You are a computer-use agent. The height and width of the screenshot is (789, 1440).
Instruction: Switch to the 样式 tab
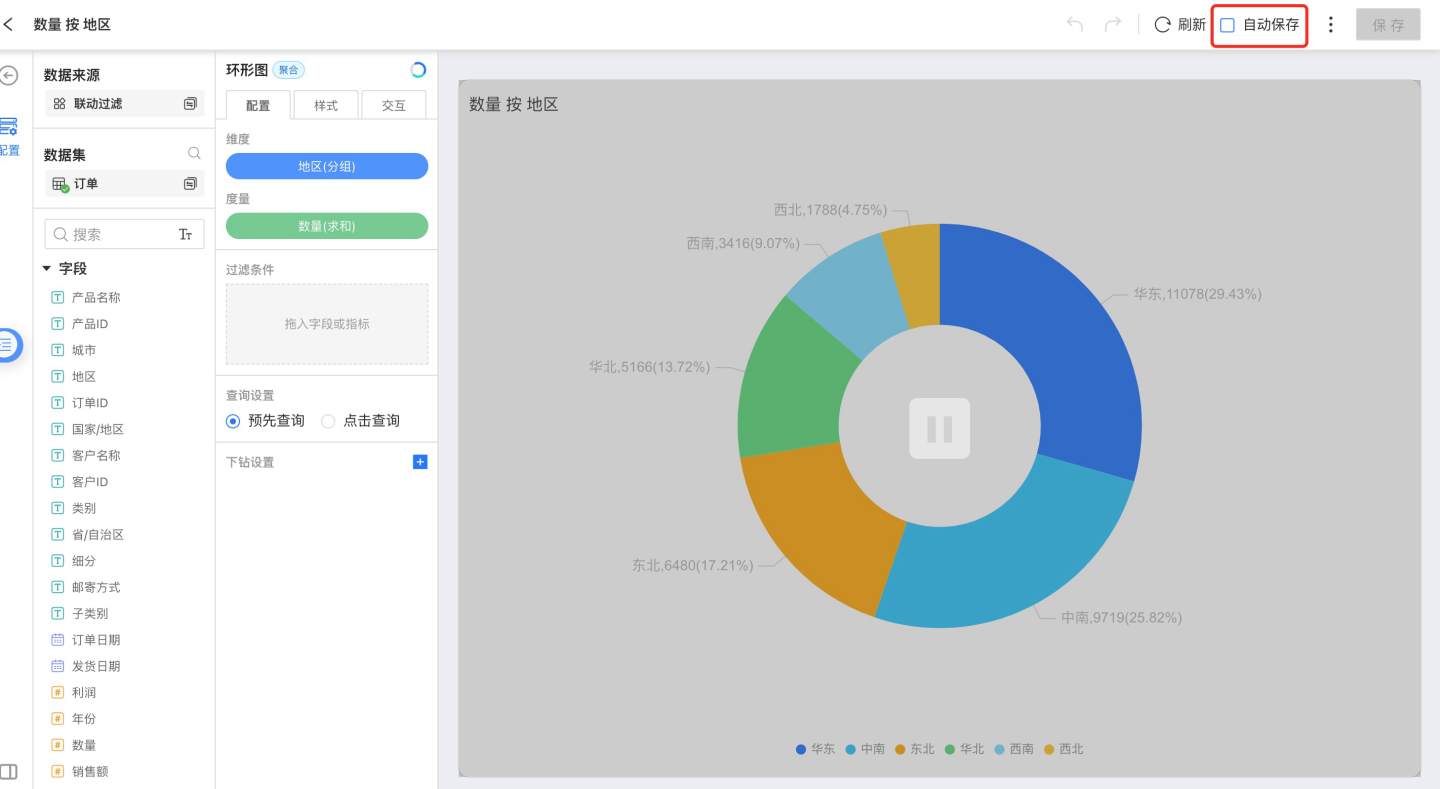pyautogui.click(x=326, y=105)
